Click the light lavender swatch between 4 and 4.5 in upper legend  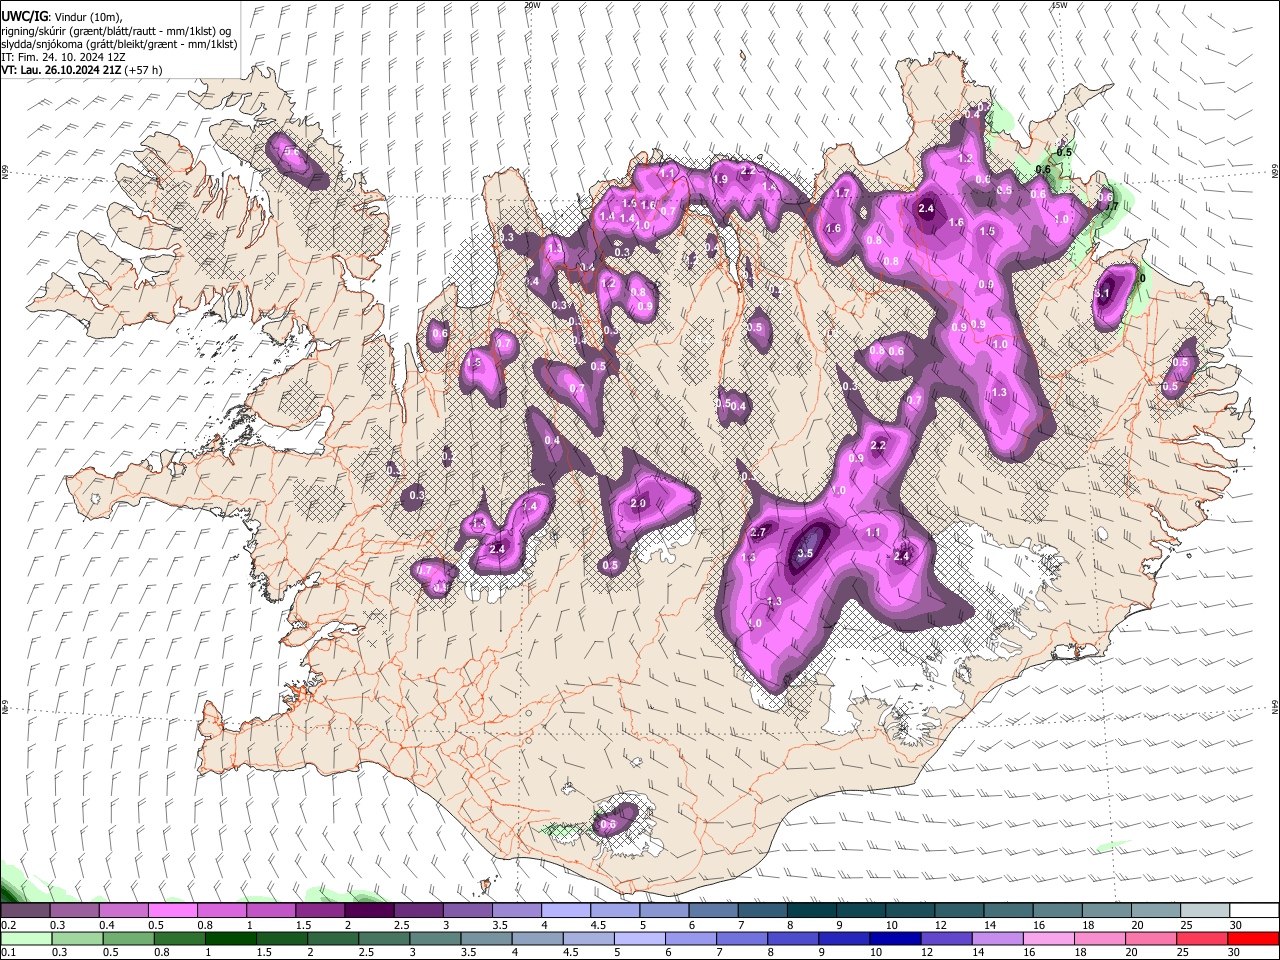pos(566,911)
